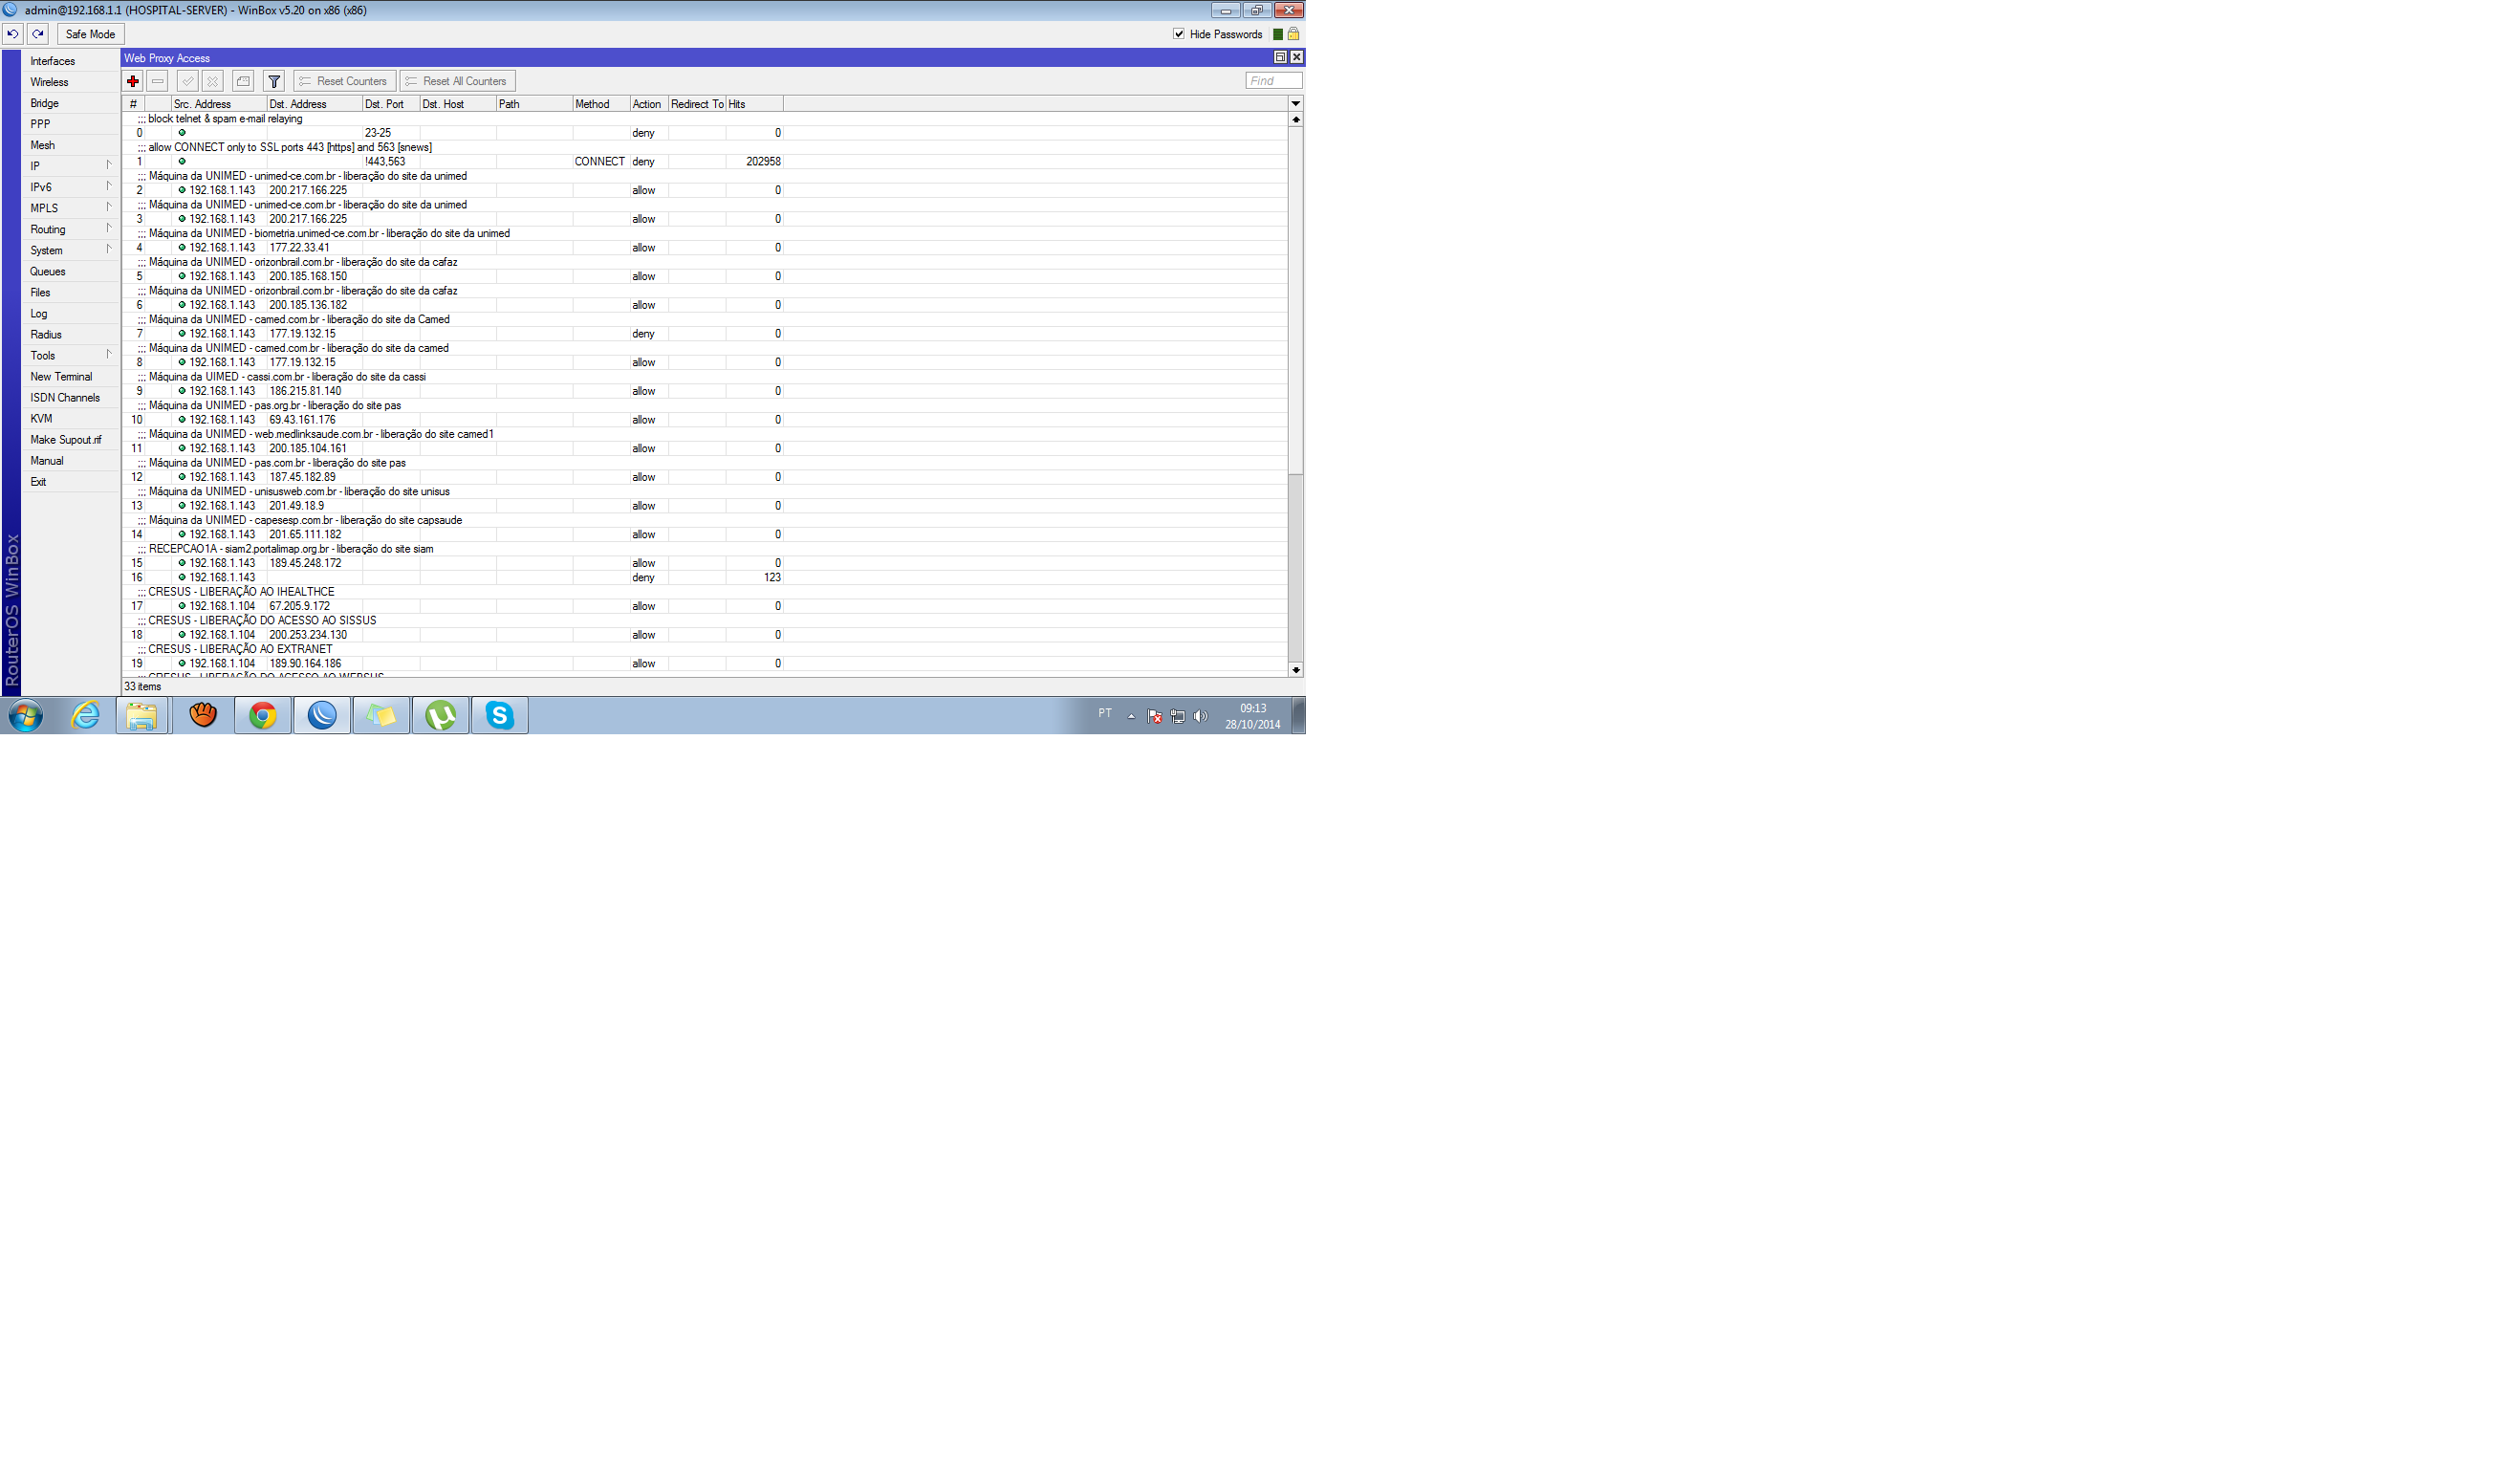Click Reset Counters button
Viewport: 2520px width, 1480px height.
click(x=344, y=81)
